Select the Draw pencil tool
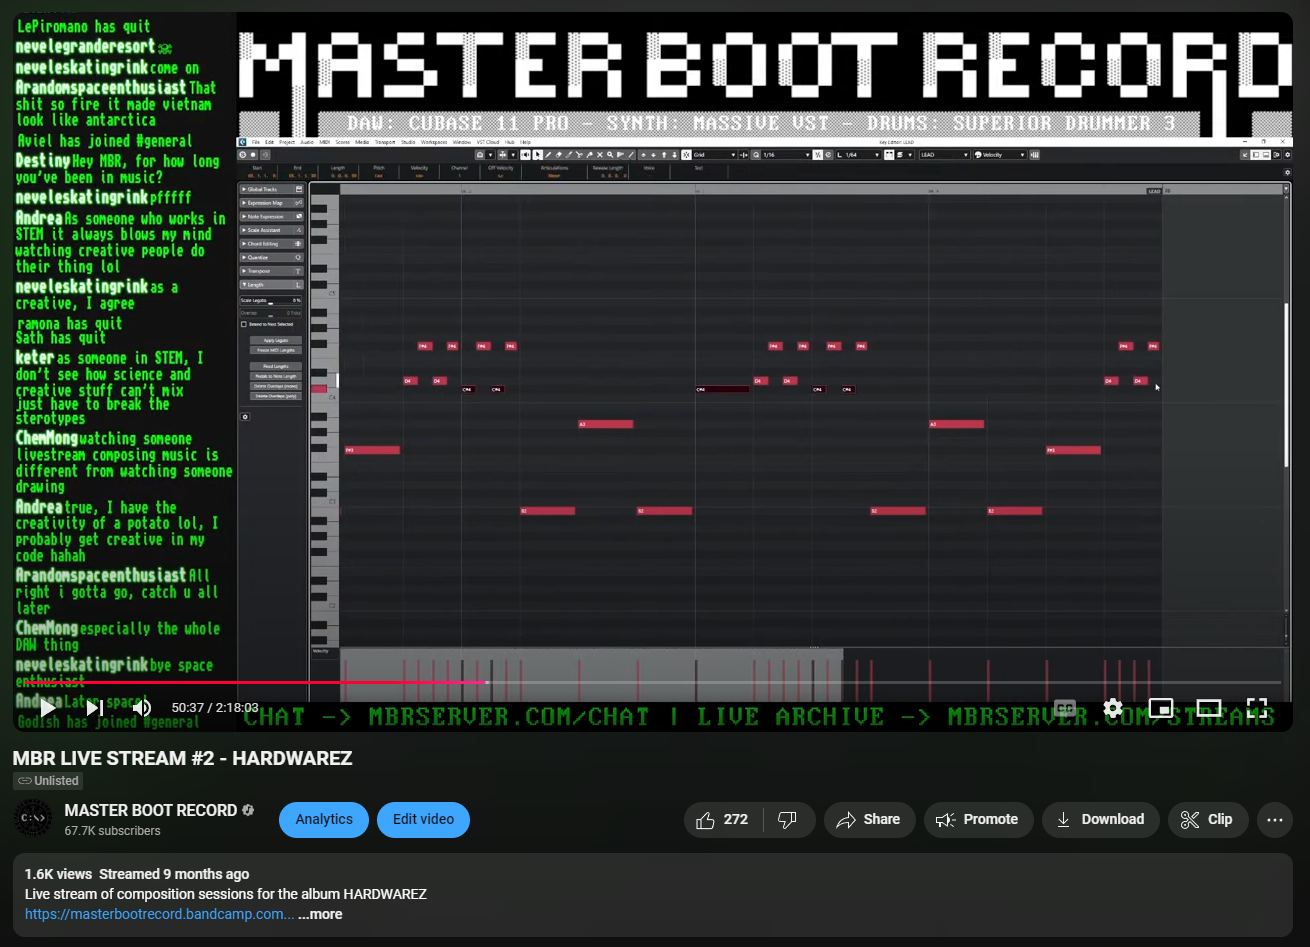Screen dimensions: 1310x947 tap(548, 155)
